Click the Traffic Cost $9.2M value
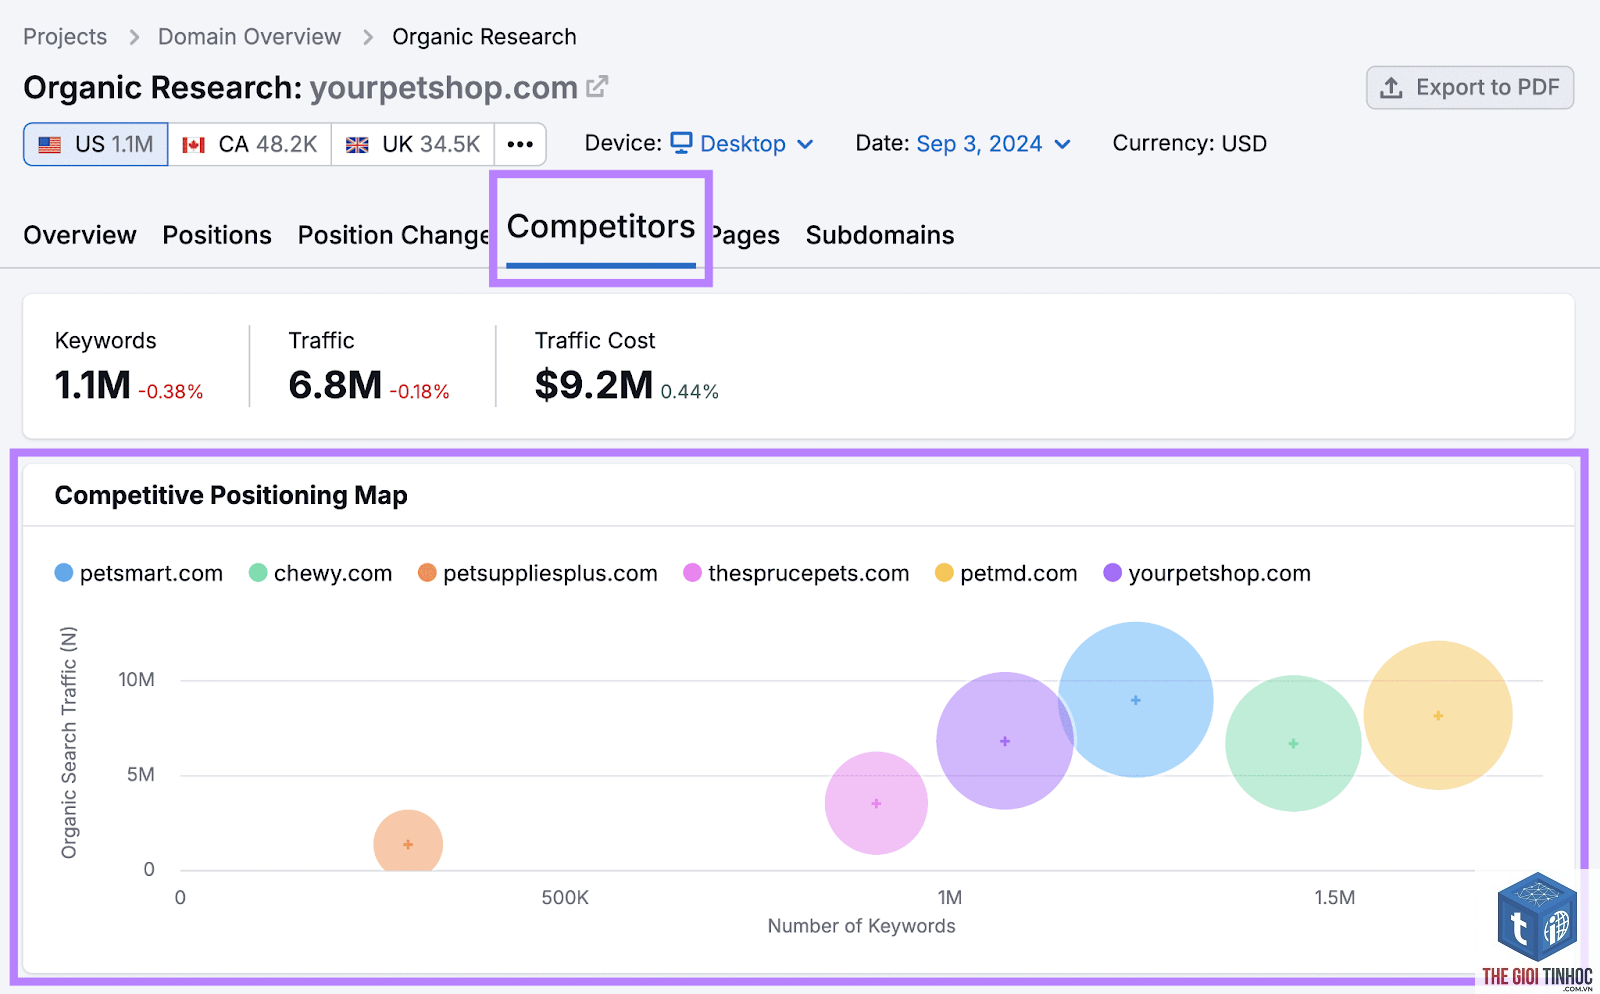This screenshot has width=1600, height=994. (594, 385)
